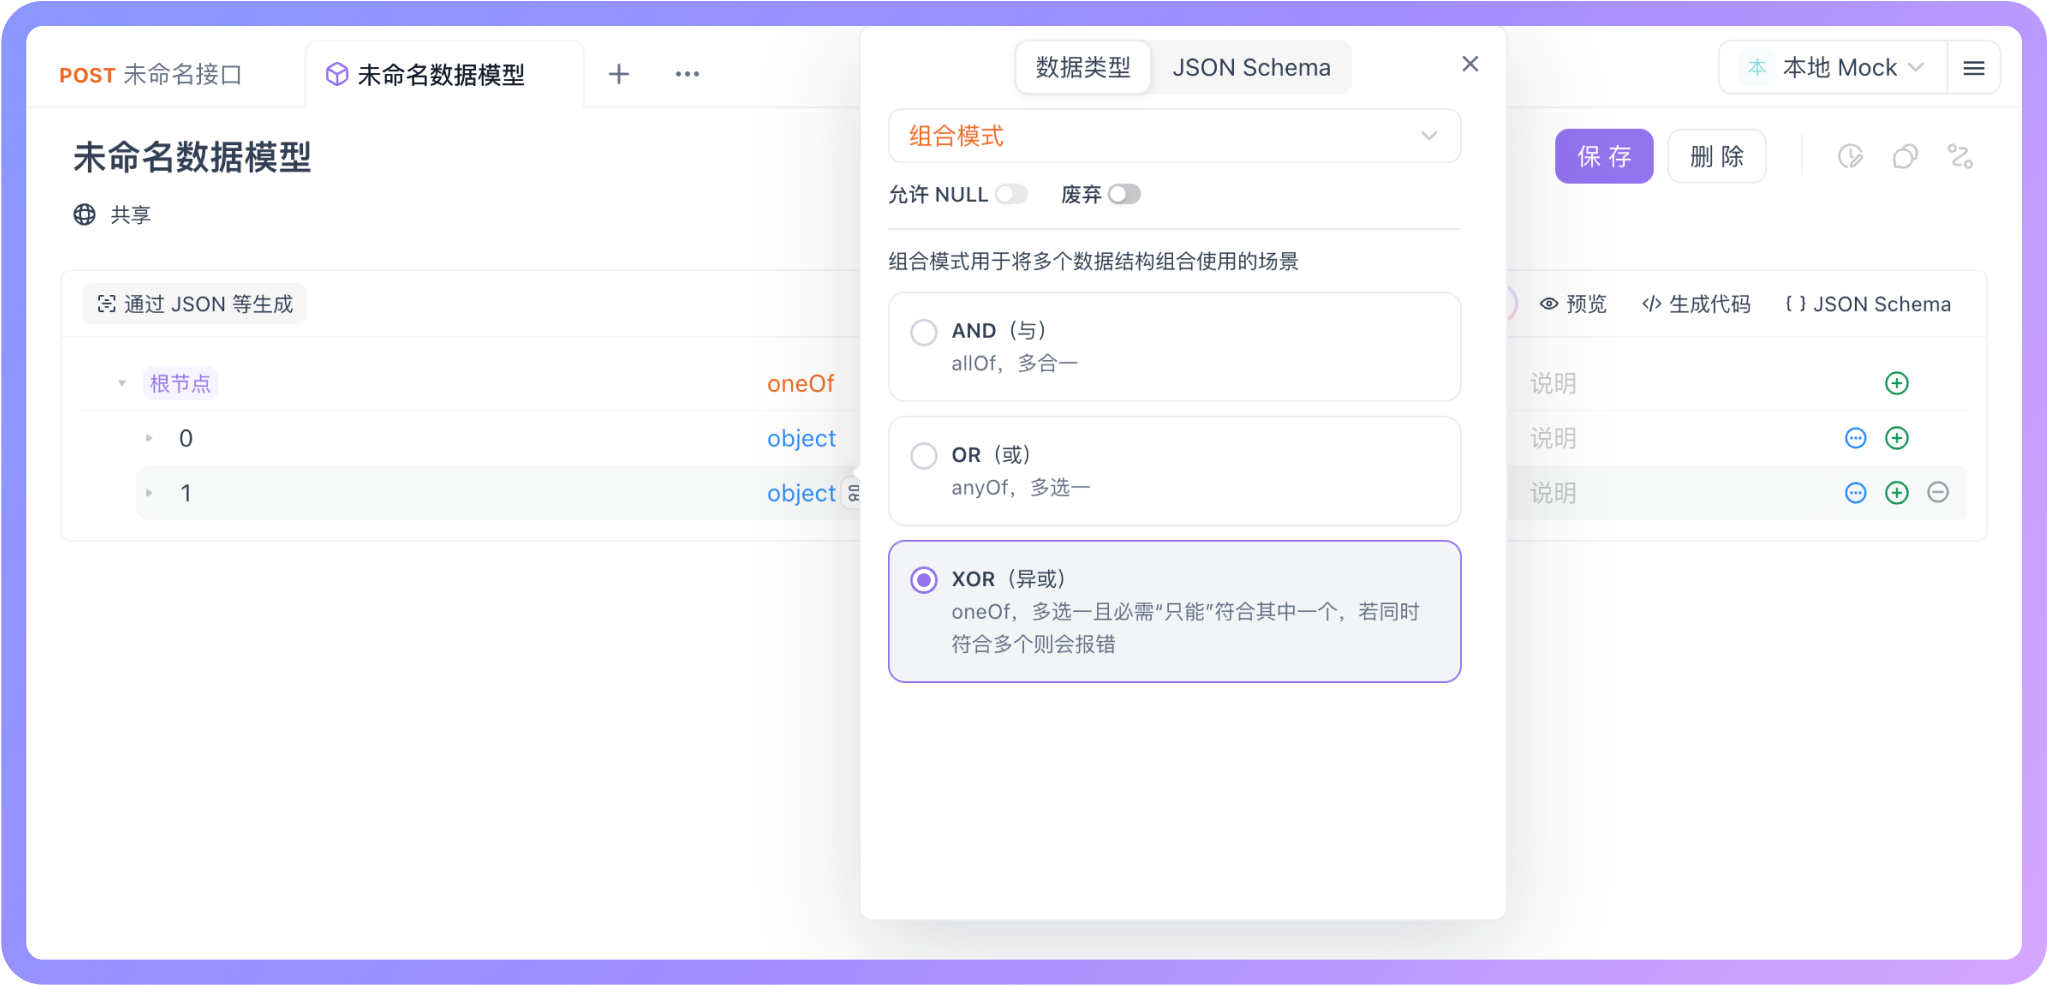The image size is (2047, 985).
Task: Toggle the 废弃 switch on
Action: 1124,194
